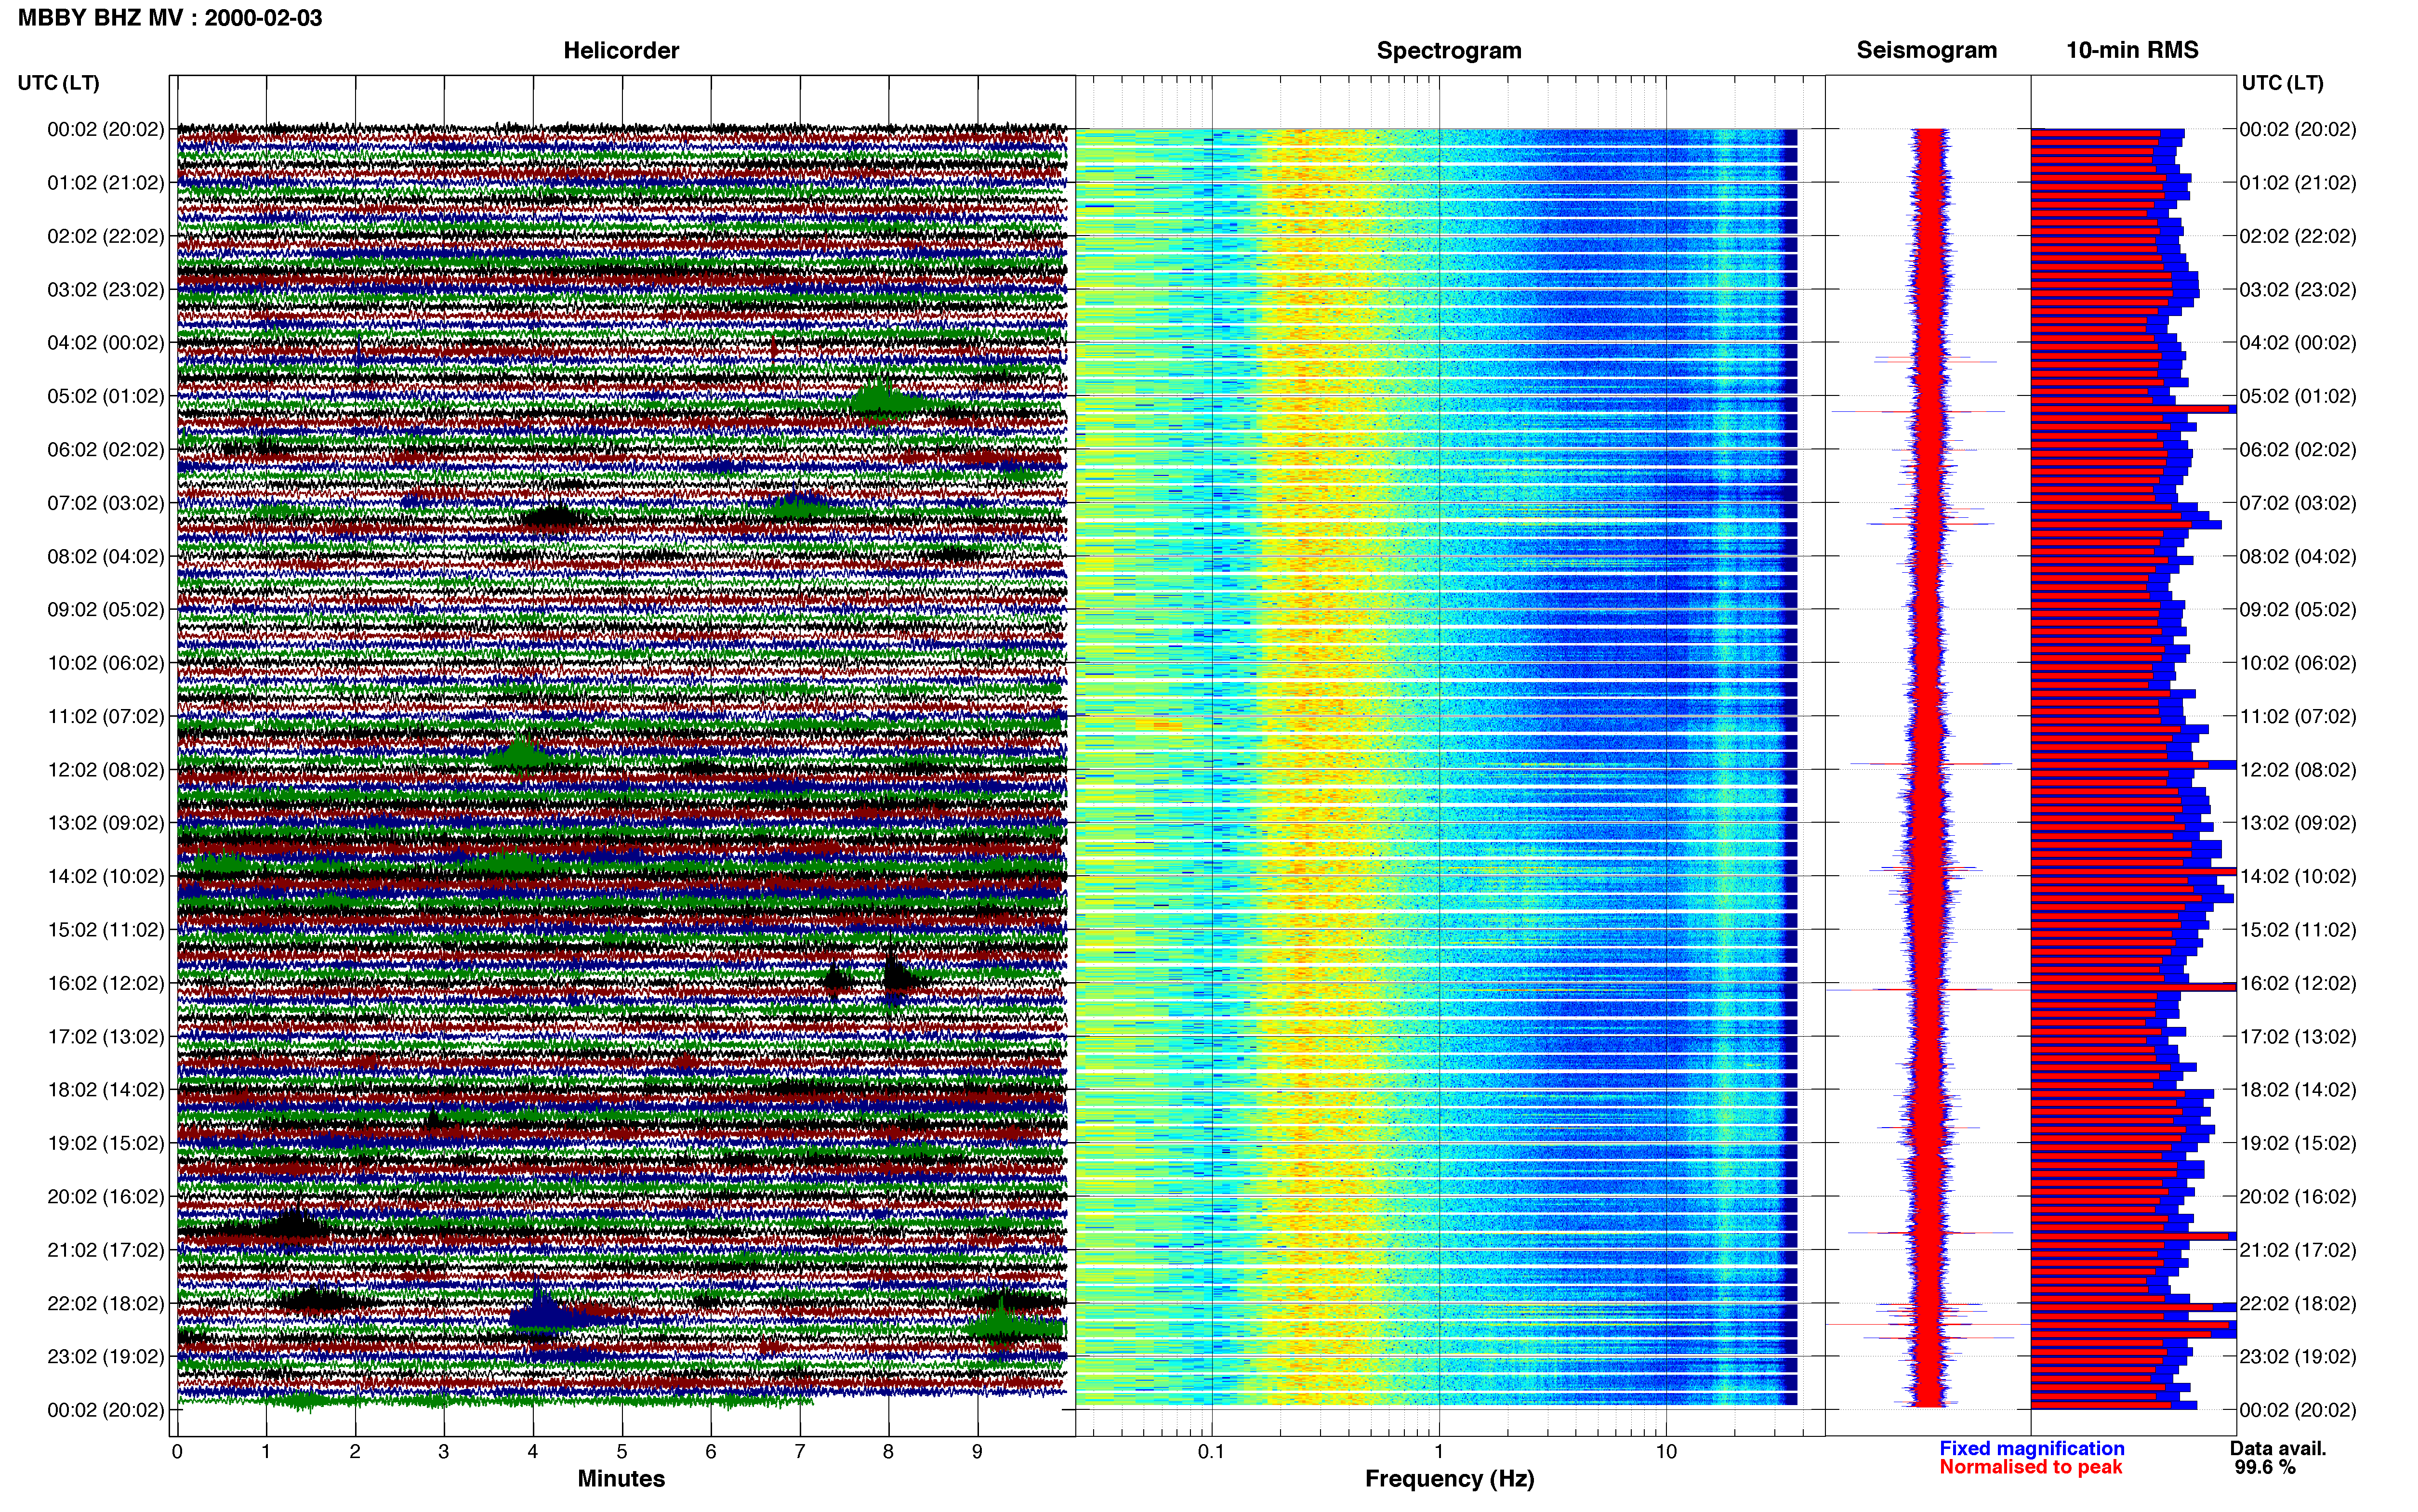Viewport: 2418px width, 1512px height.
Task: Click the '10-min RMS' panel heading
Action: tap(2132, 50)
